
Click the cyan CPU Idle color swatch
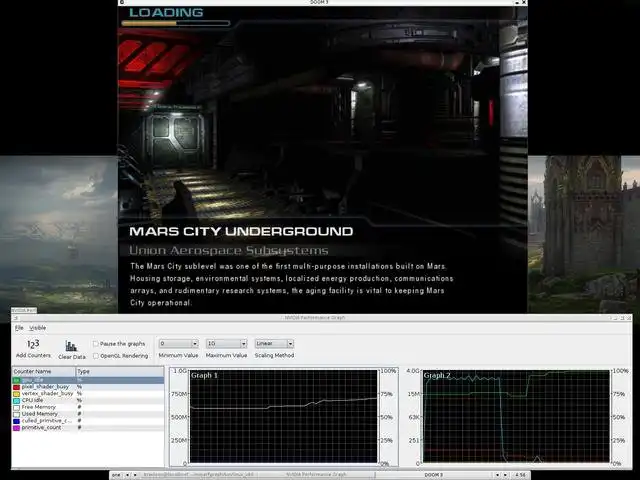16,401
